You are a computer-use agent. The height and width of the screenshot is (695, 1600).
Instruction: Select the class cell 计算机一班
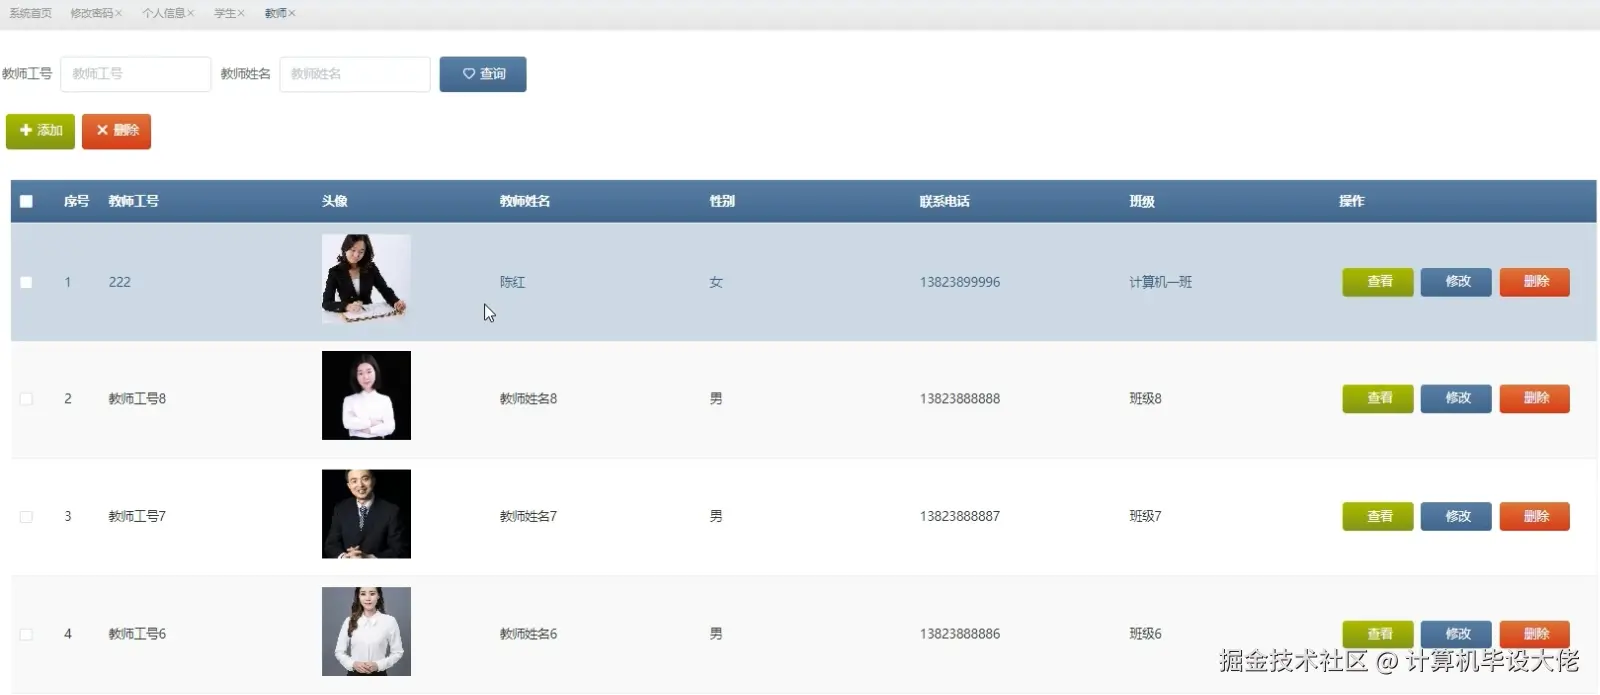pos(1161,282)
